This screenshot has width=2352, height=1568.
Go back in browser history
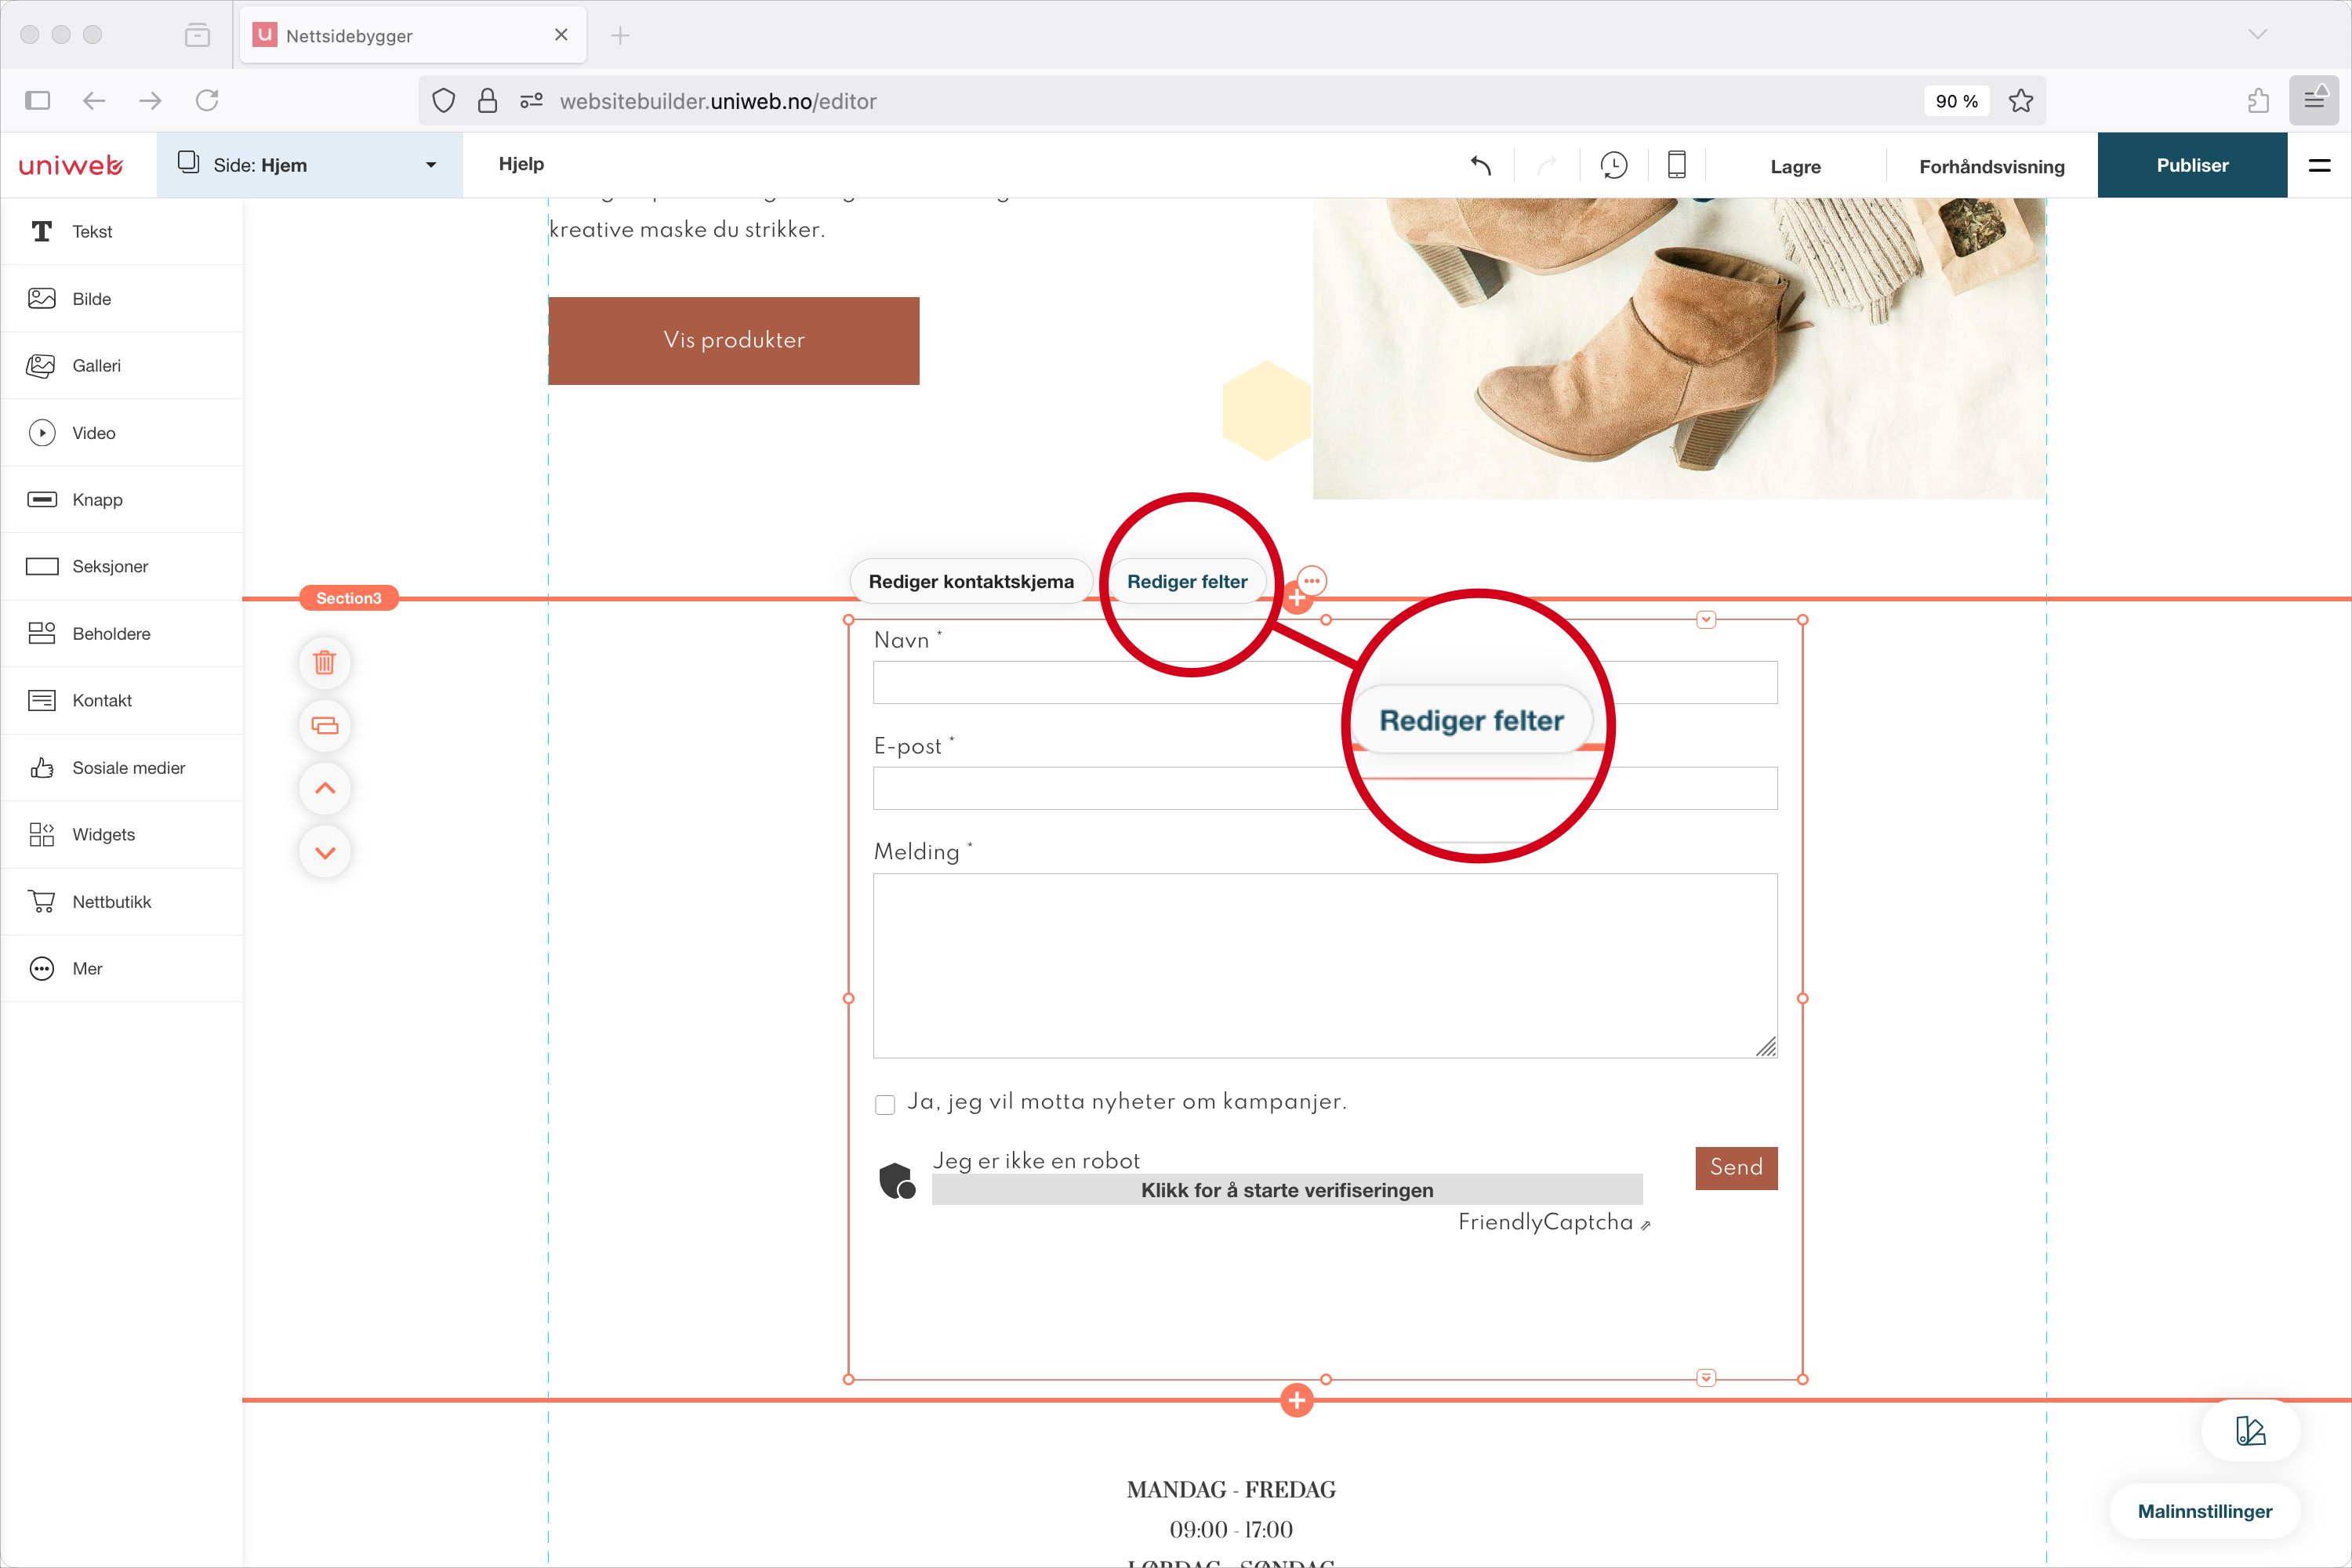pyautogui.click(x=94, y=100)
